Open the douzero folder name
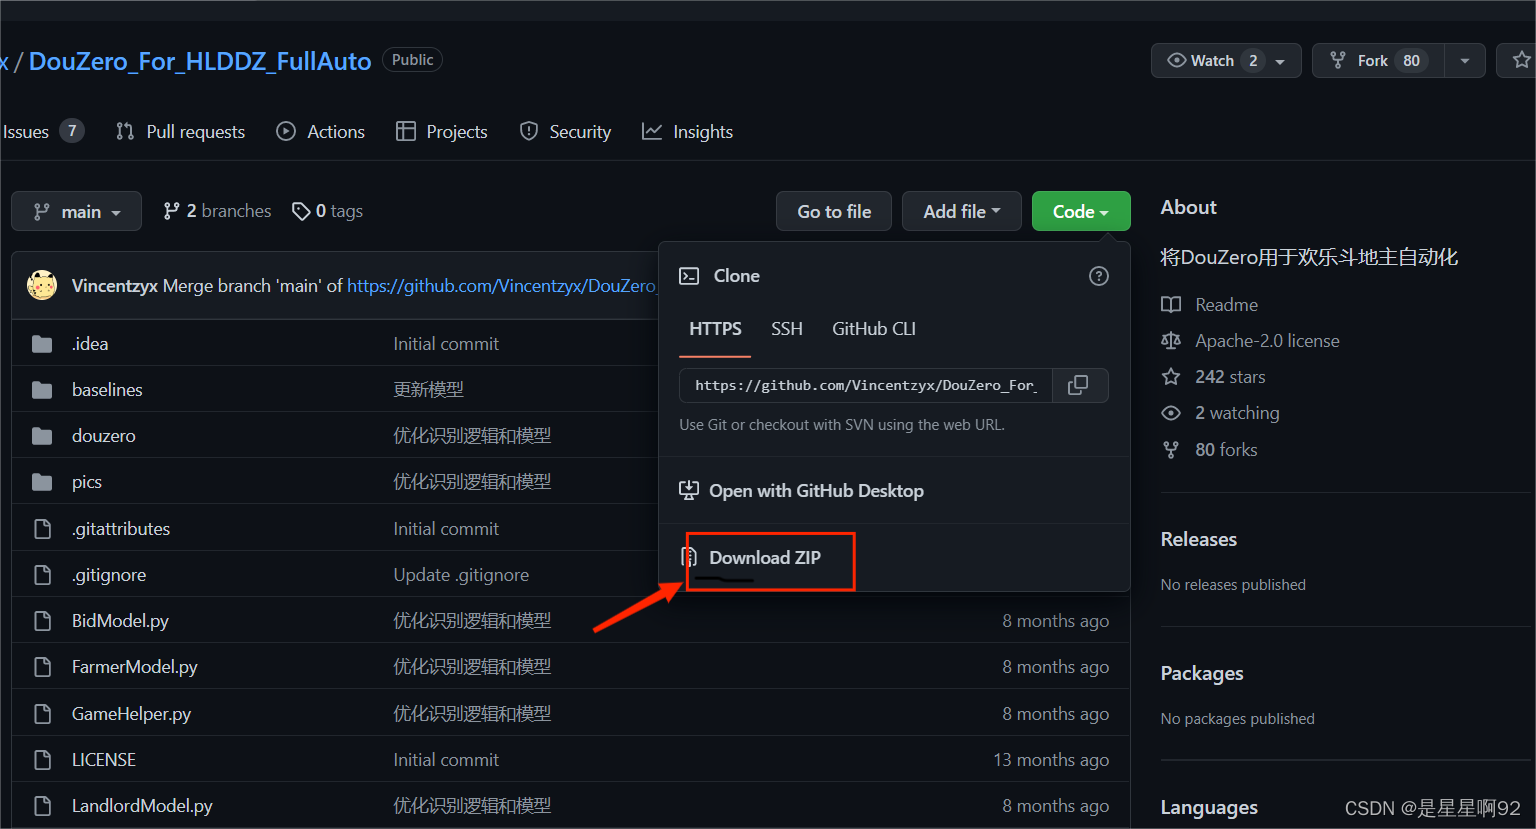Image resolution: width=1536 pixels, height=829 pixels. (x=103, y=436)
